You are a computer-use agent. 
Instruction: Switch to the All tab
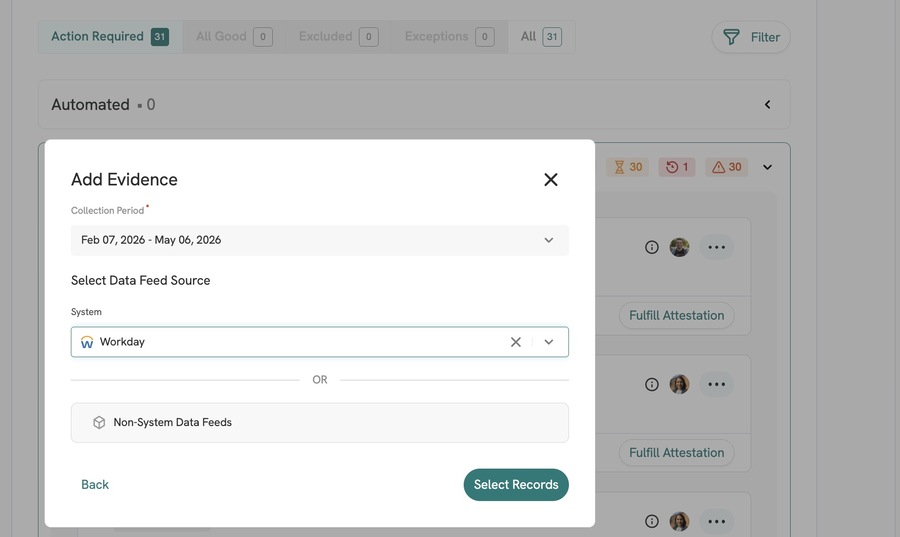[x=541, y=37]
